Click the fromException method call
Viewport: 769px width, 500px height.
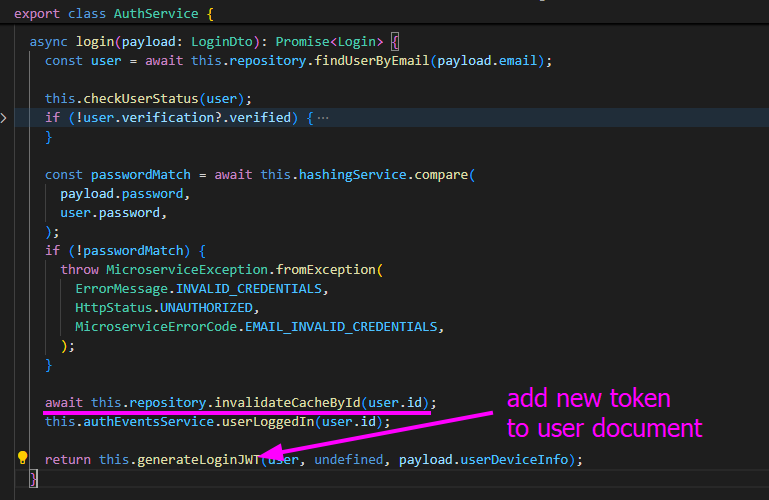[325, 270]
